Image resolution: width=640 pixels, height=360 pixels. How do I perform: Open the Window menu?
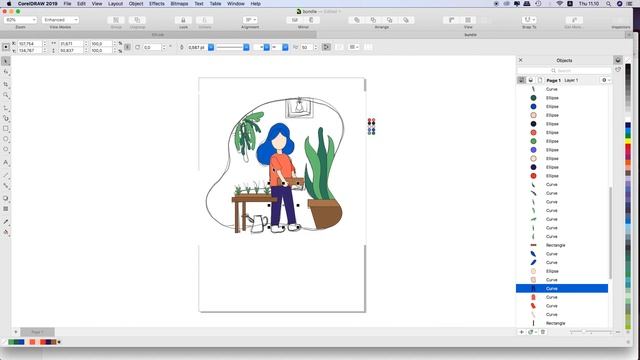(x=236, y=4)
